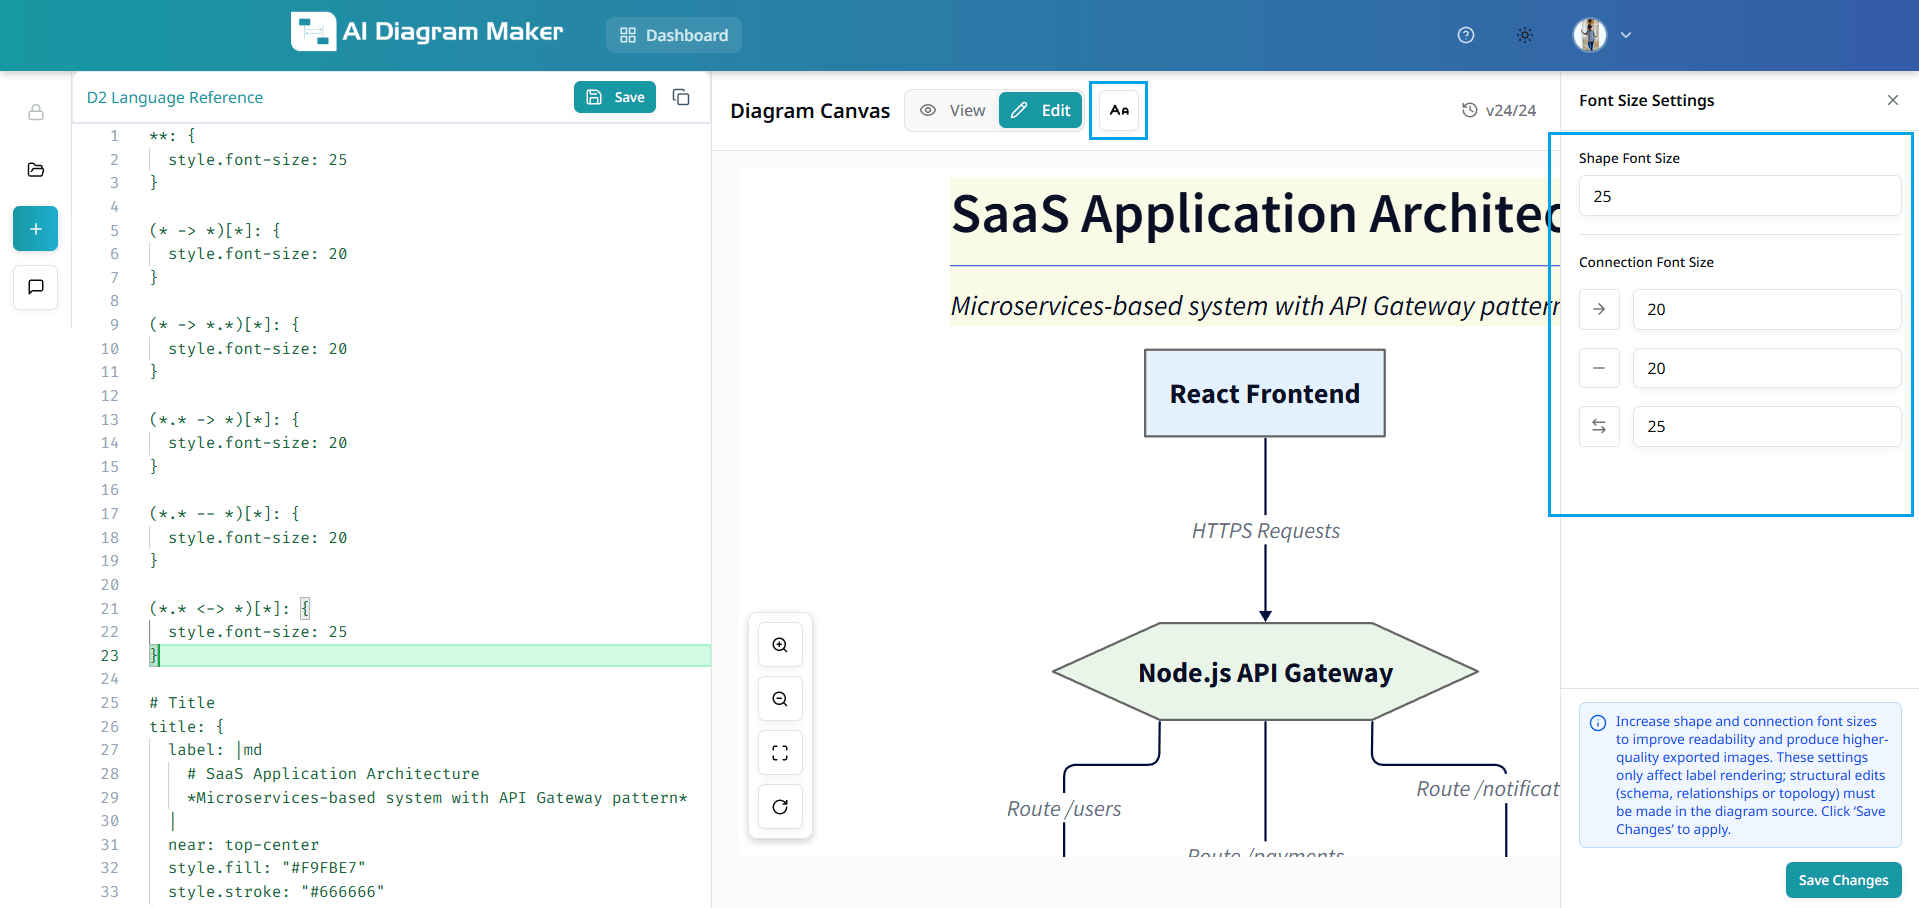Switch canvas to Edit mode
This screenshot has width=1919, height=908.
[x=1040, y=110]
